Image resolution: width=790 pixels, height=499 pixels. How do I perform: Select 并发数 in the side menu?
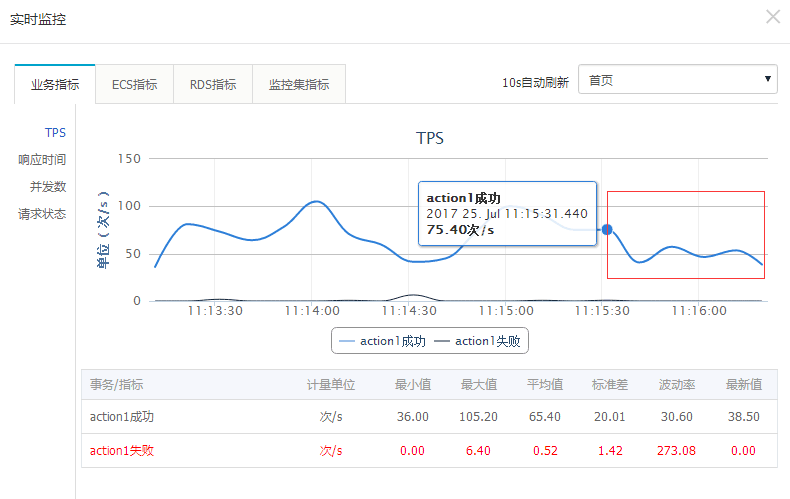48,187
